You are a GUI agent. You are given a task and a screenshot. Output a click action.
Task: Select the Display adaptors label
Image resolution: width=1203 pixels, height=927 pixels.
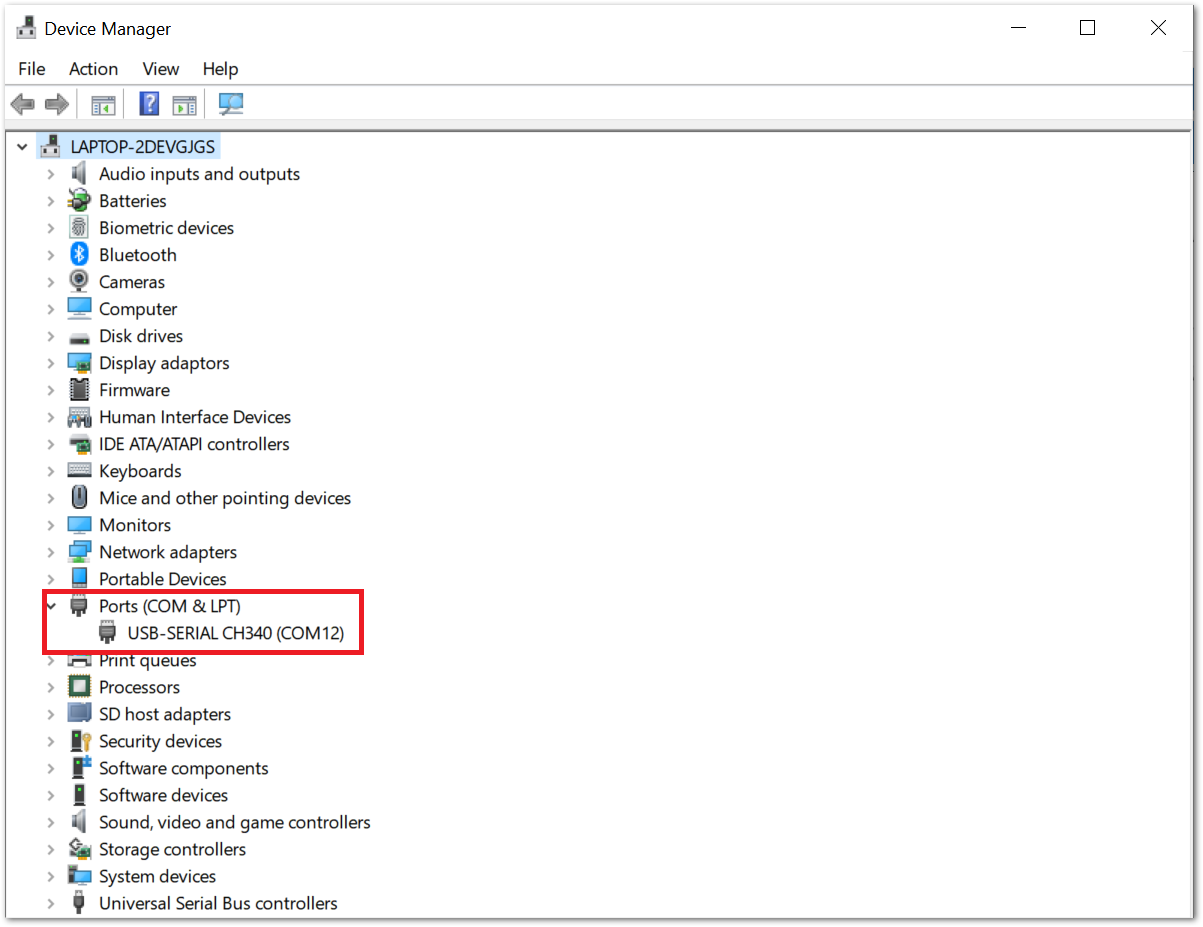coord(164,363)
